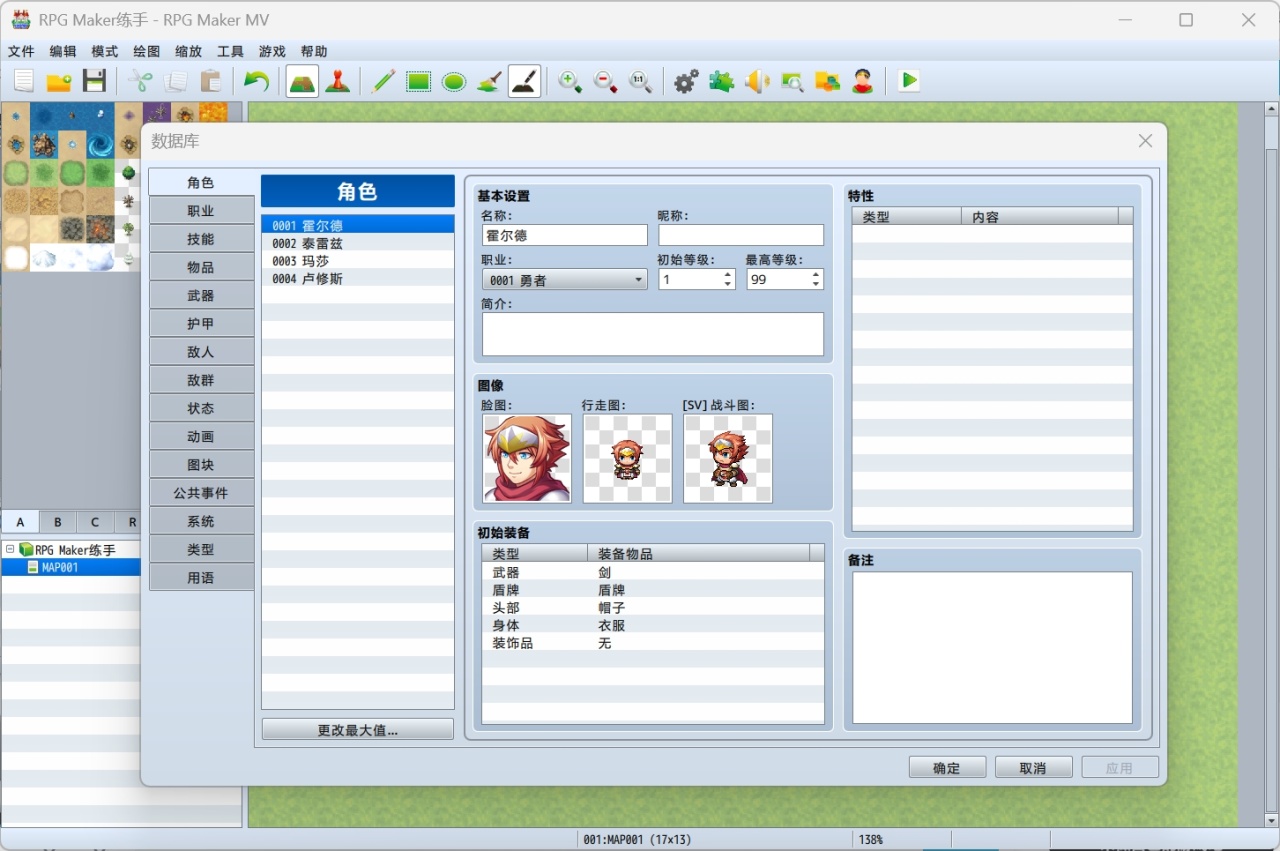Switch to the 技能 database tab
The width and height of the screenshot is (1280, 851).
[201, 239]
